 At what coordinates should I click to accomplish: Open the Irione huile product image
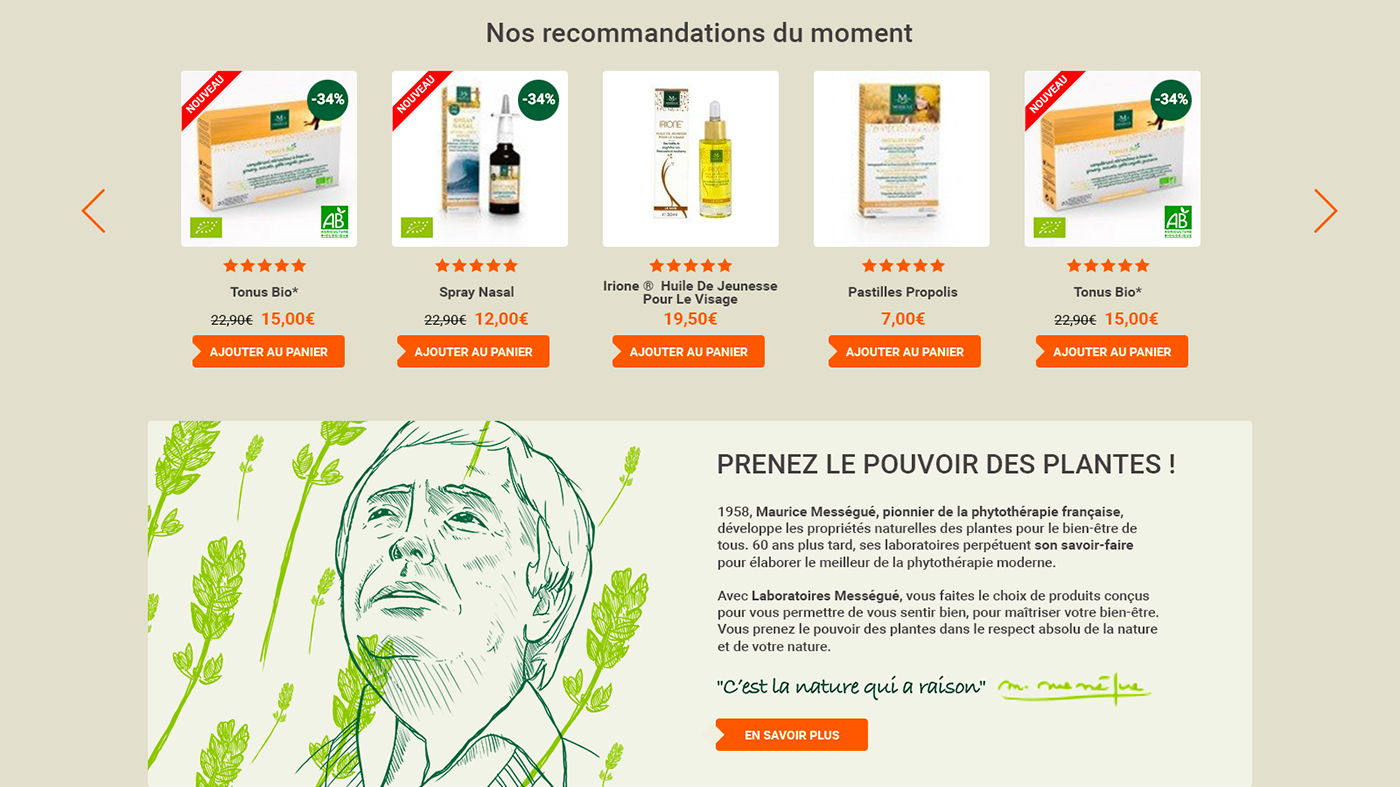point(691,159)
